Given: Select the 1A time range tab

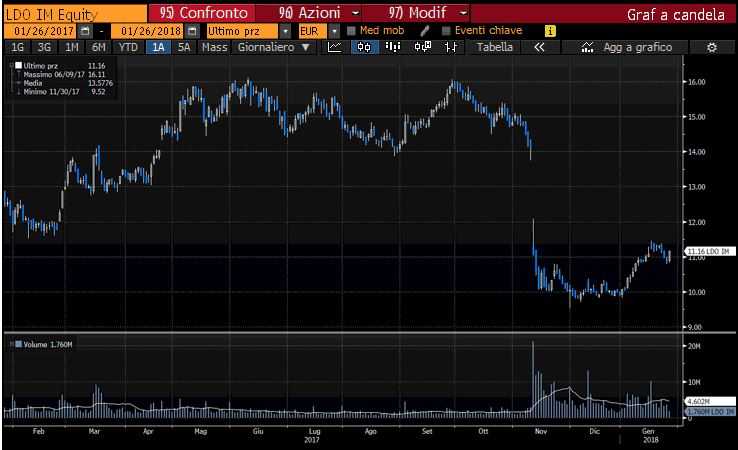Looking at the screenshot, I should pyautogui.click(x=158, y=47).
